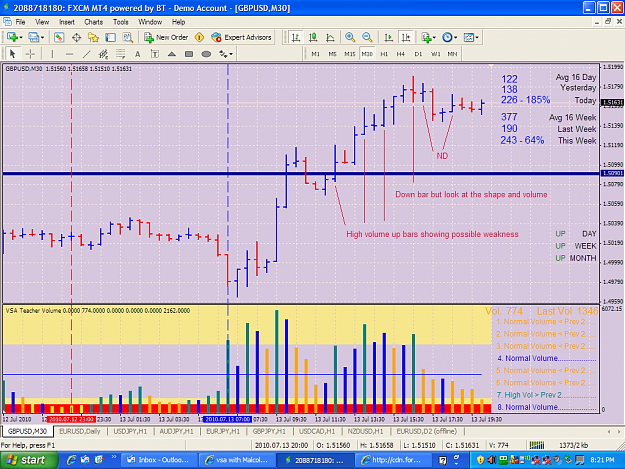Click the New Order button
This screenshot has width=625, height=469.
pos(166,37)
